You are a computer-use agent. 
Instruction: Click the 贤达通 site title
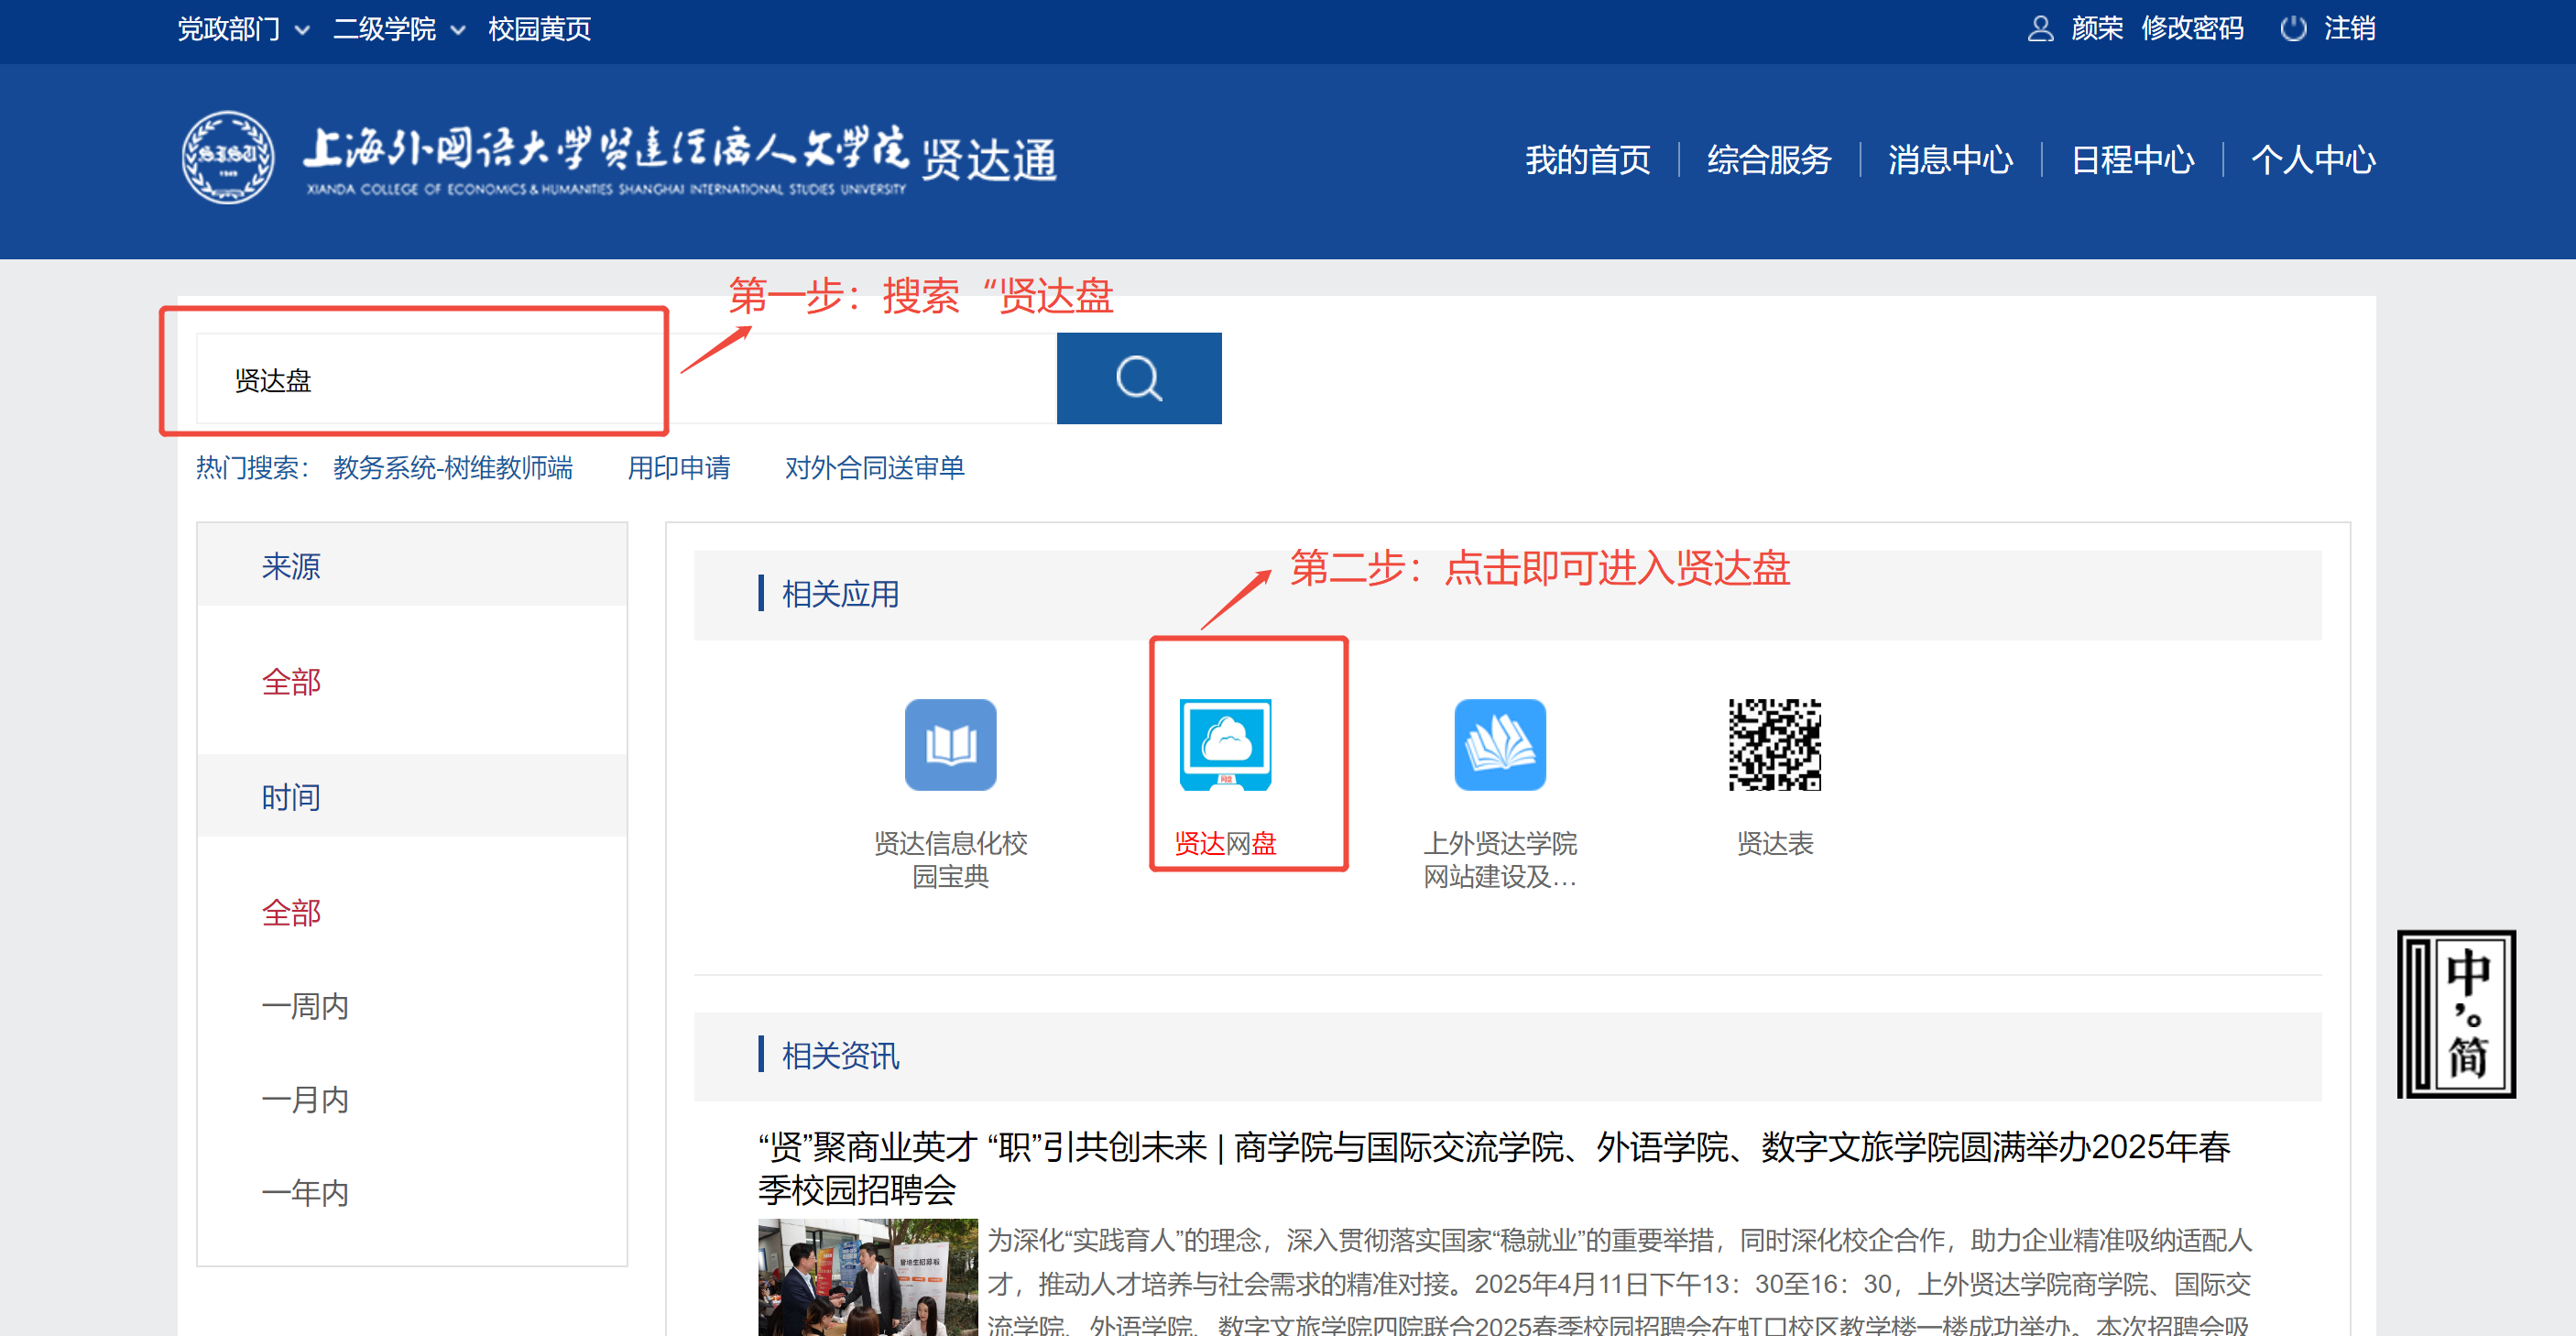(988, 160)
